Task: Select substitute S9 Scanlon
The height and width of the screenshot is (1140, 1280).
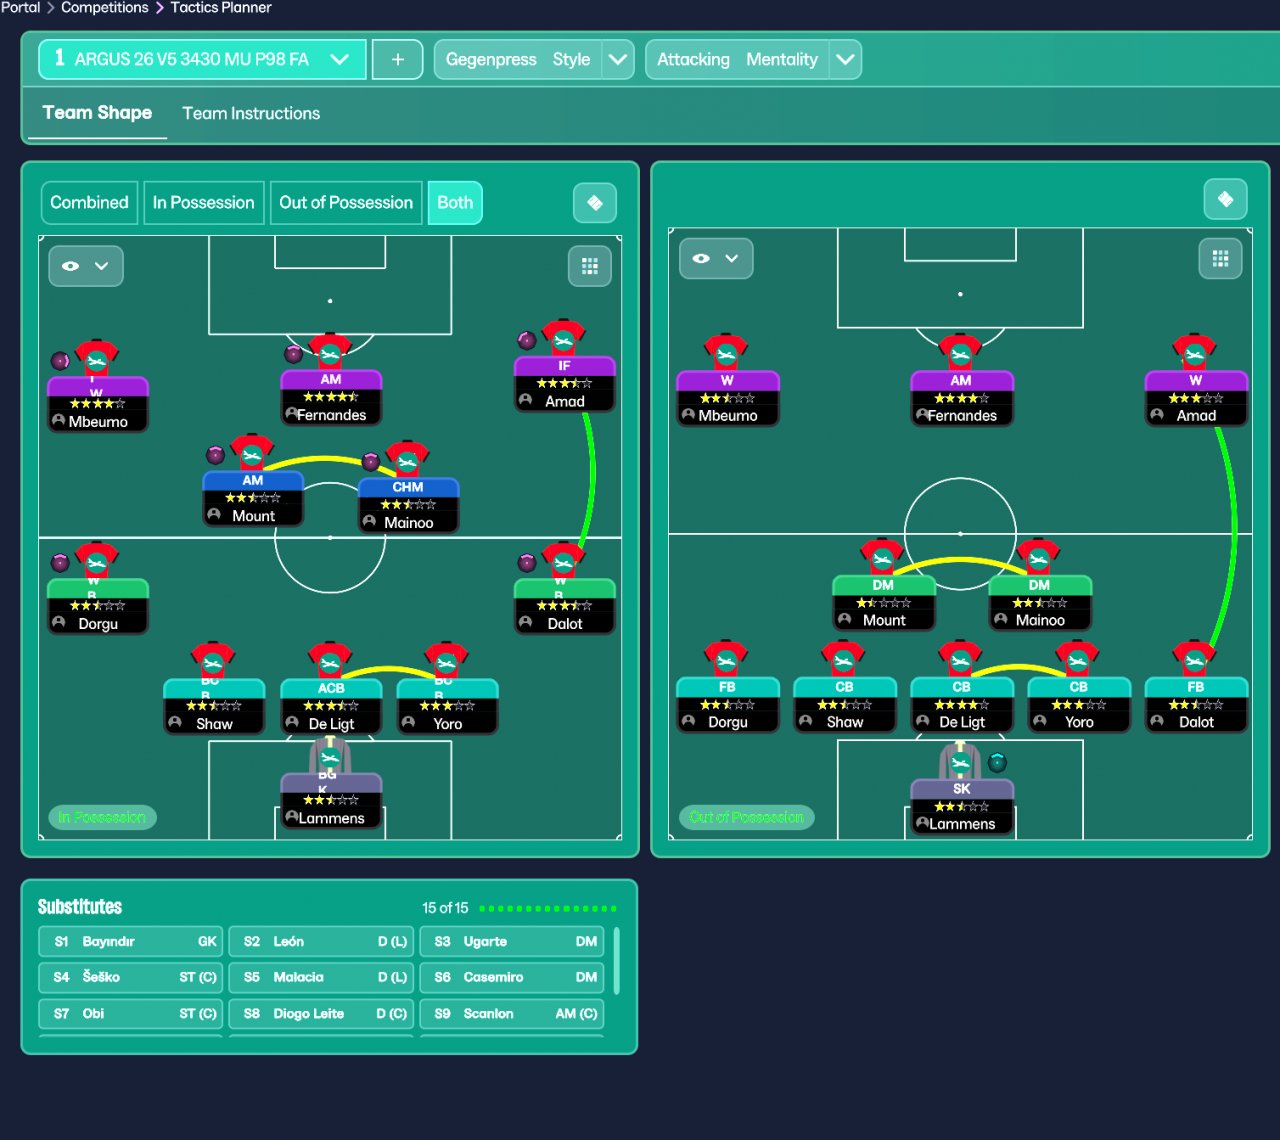Action: (x=512, y=1013)
